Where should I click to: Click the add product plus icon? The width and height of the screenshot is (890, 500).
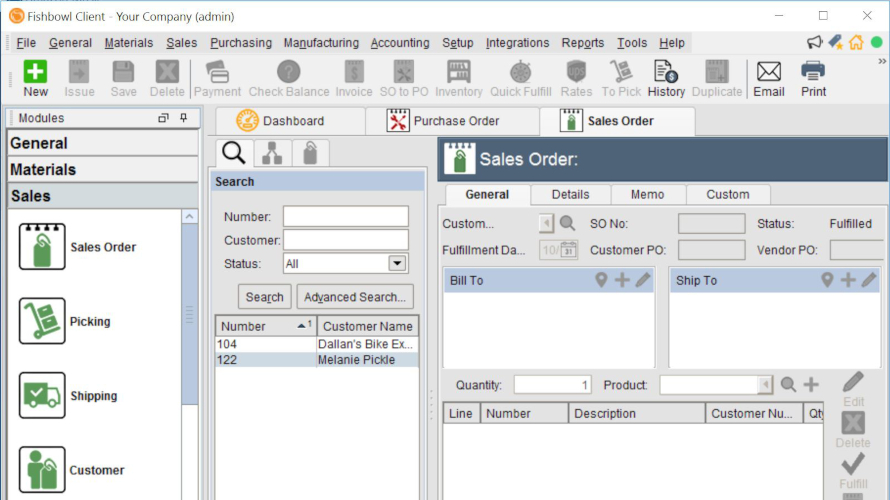coord(811,385)
